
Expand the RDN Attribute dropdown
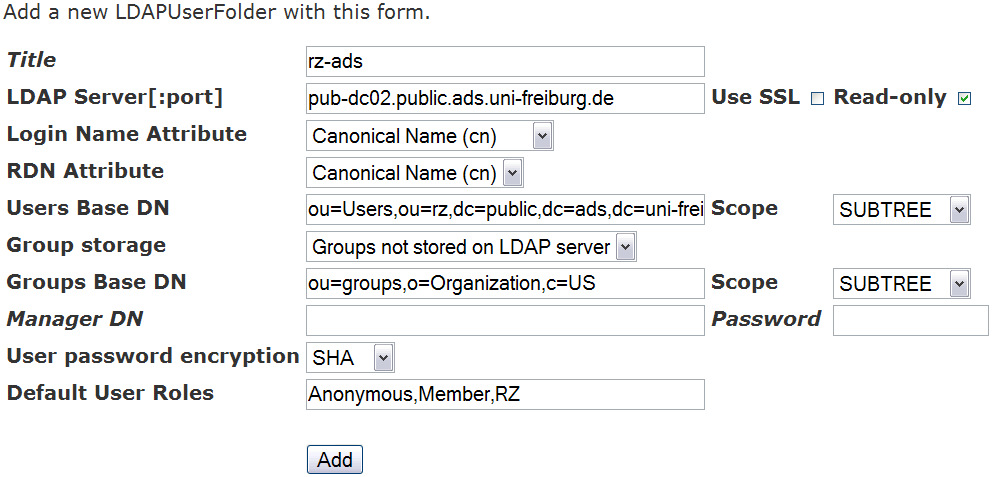414,172
